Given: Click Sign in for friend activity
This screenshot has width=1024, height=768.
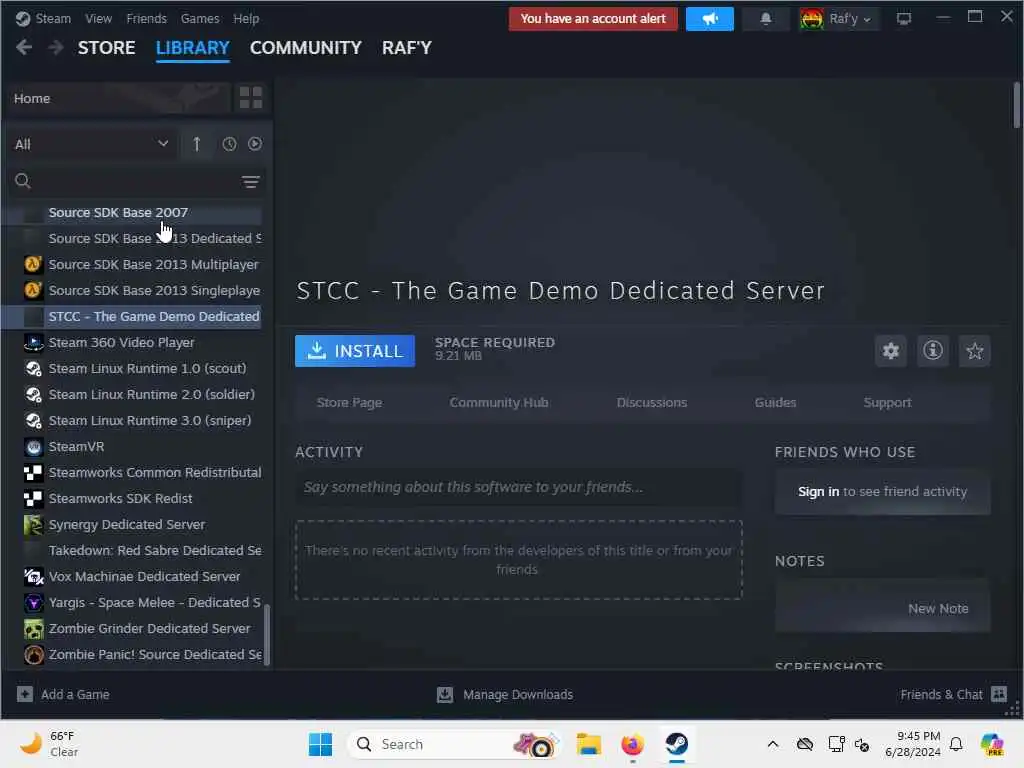Looking at the screenshot, I should point(818,491).
